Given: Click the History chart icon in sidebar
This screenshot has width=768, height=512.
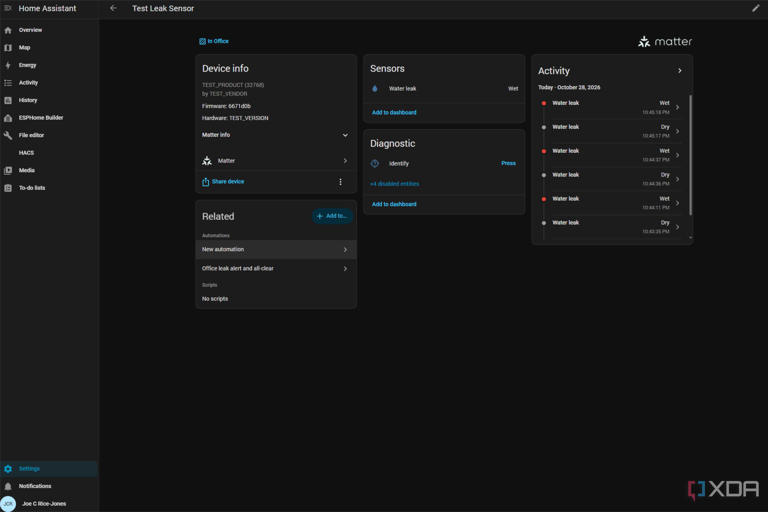Looking at the screenshot, I should tap(8, 100).
